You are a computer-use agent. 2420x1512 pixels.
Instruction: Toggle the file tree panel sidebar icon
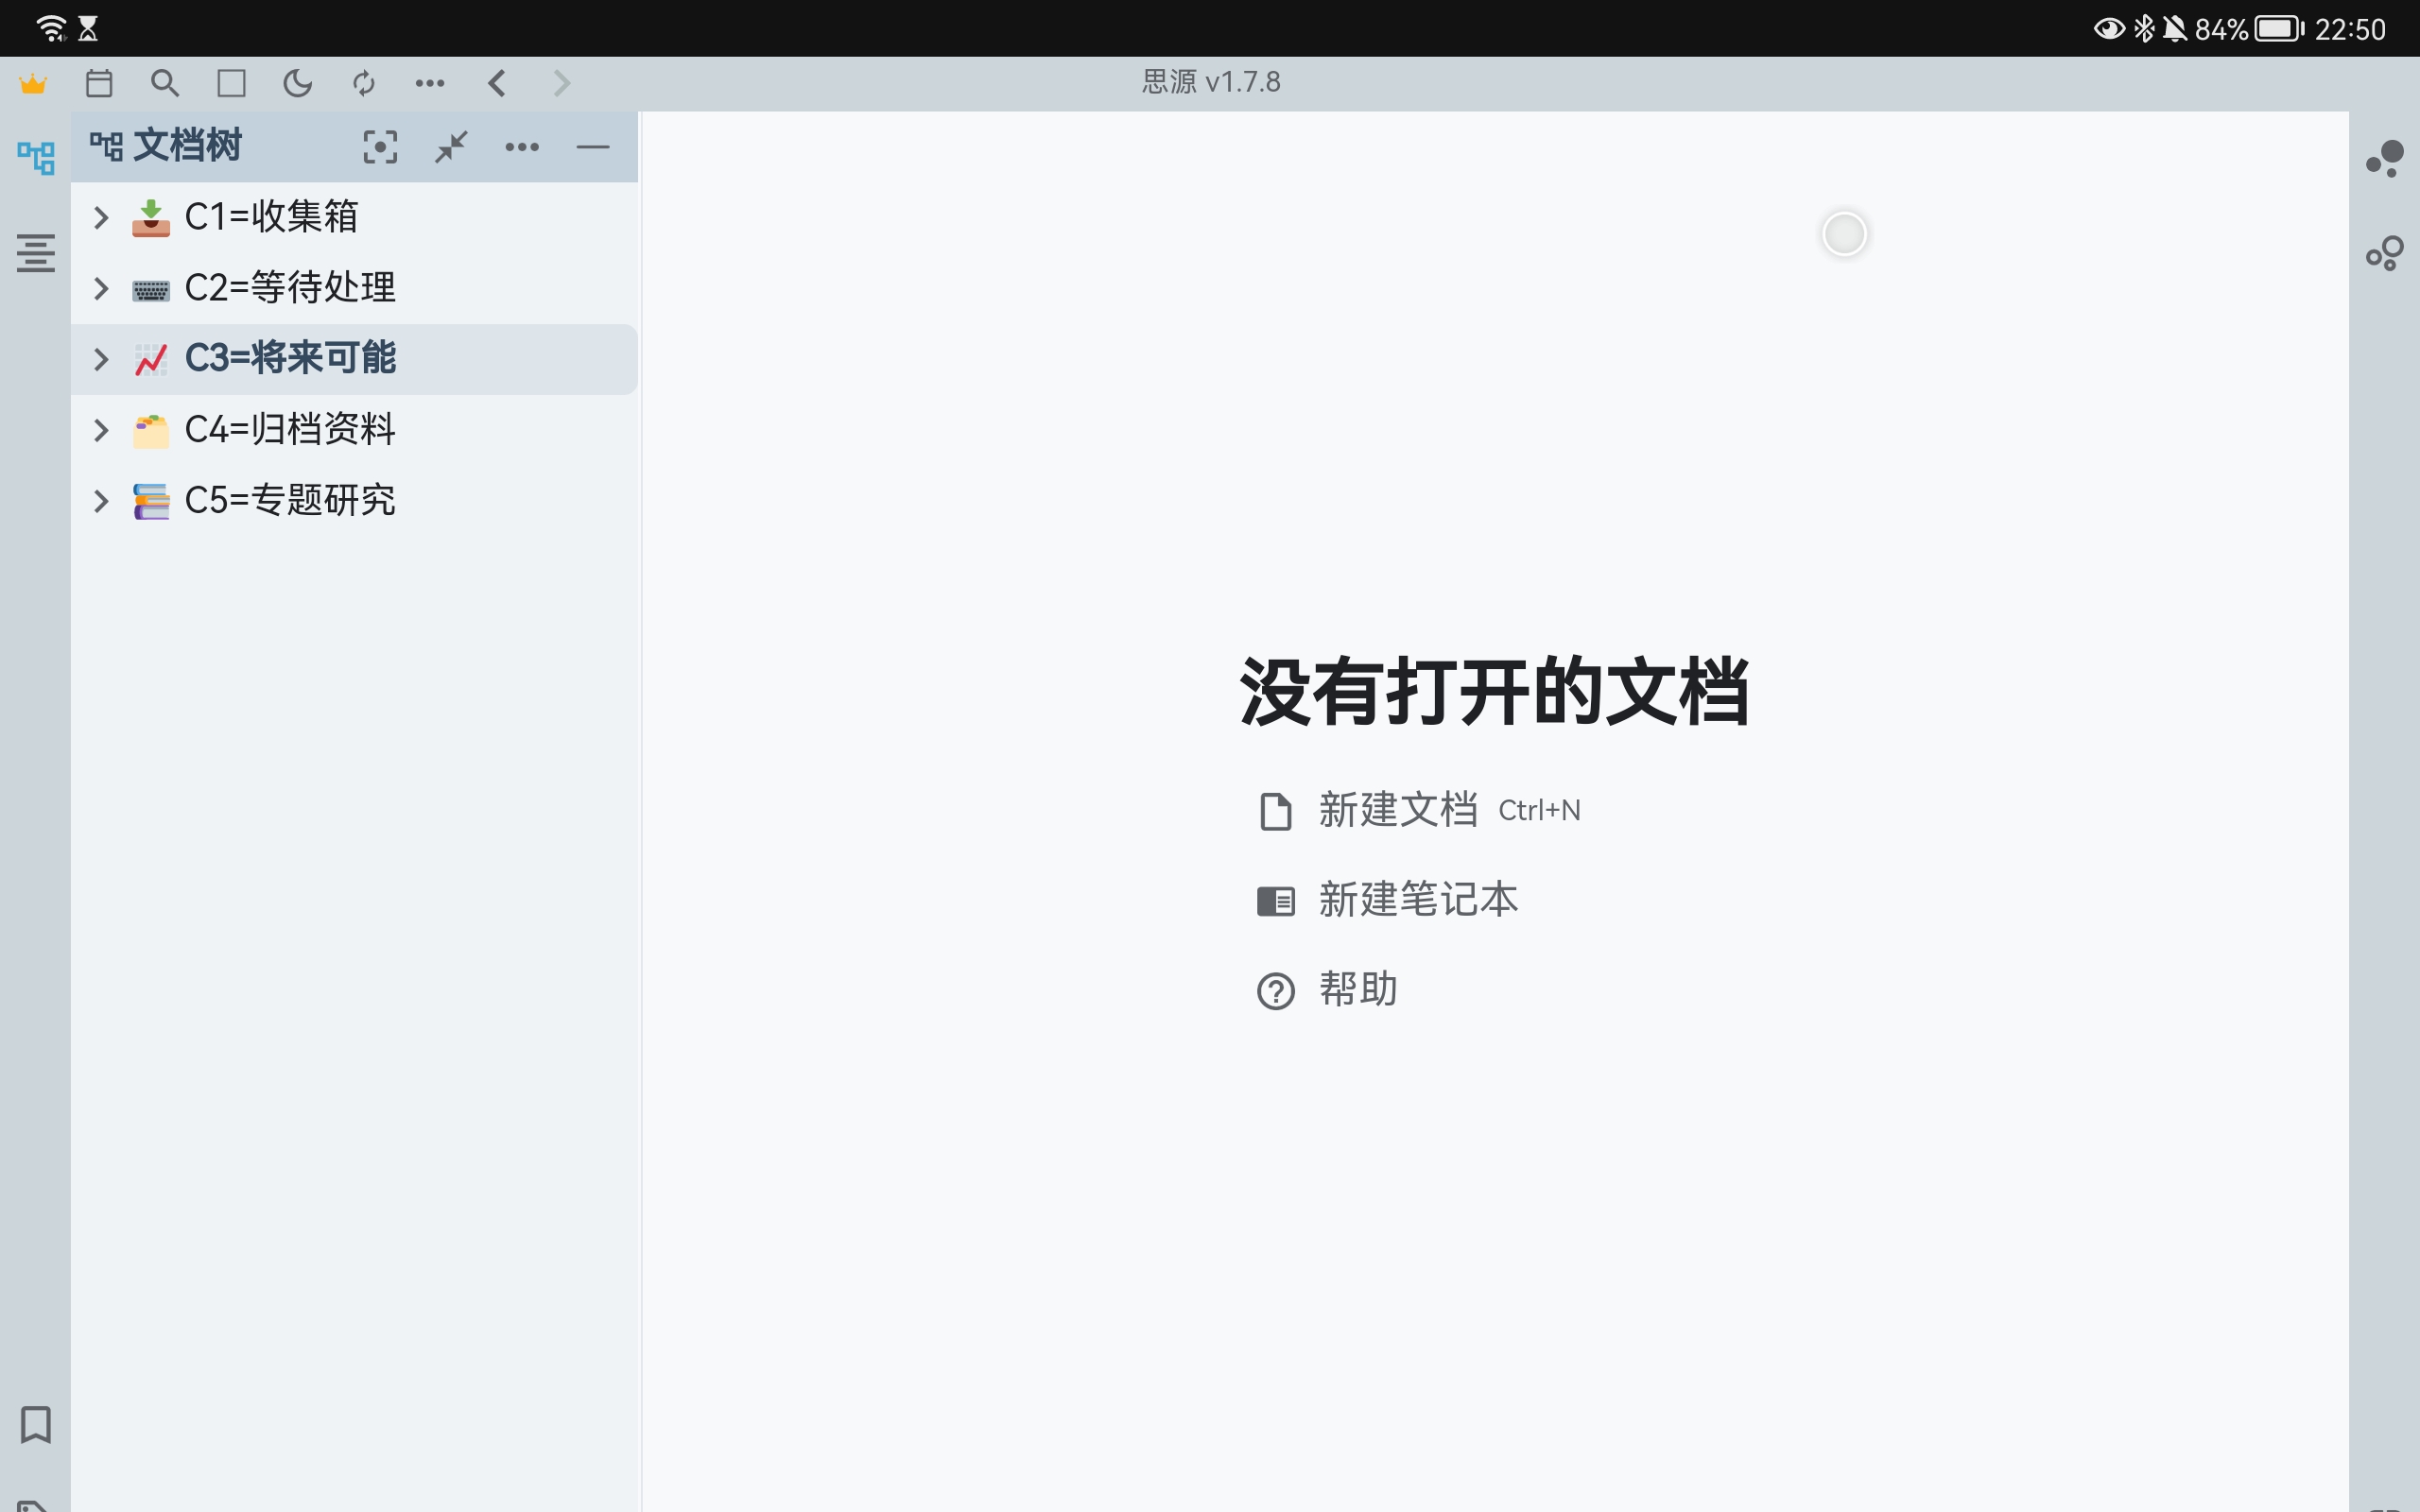point(36,156)
